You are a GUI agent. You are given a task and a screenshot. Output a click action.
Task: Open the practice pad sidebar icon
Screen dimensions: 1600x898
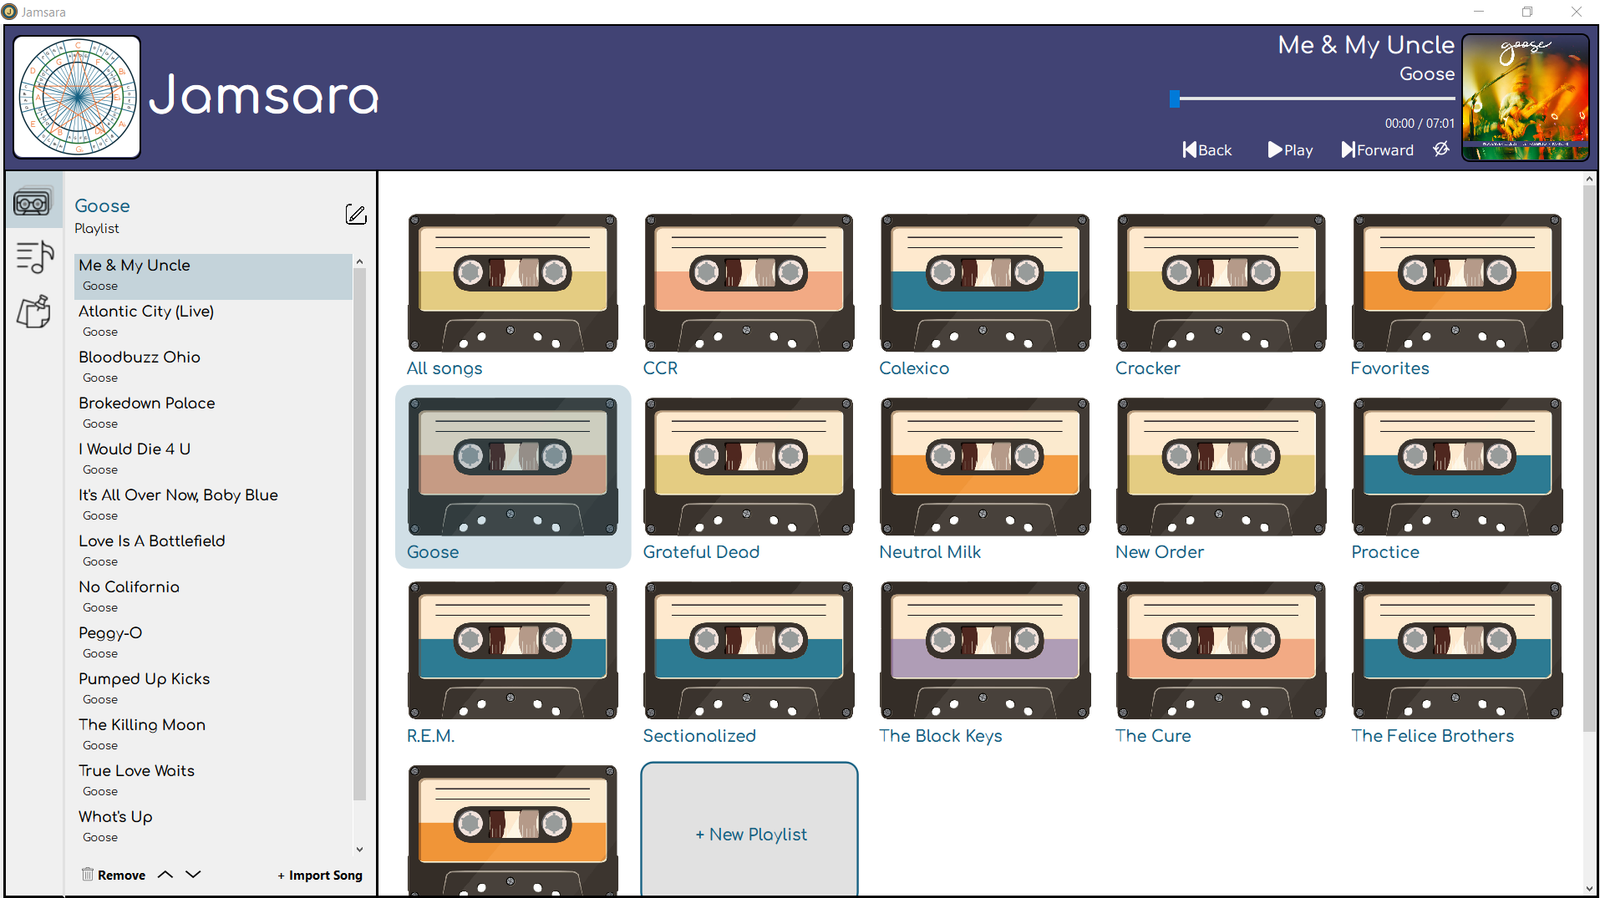click(34, 312)
